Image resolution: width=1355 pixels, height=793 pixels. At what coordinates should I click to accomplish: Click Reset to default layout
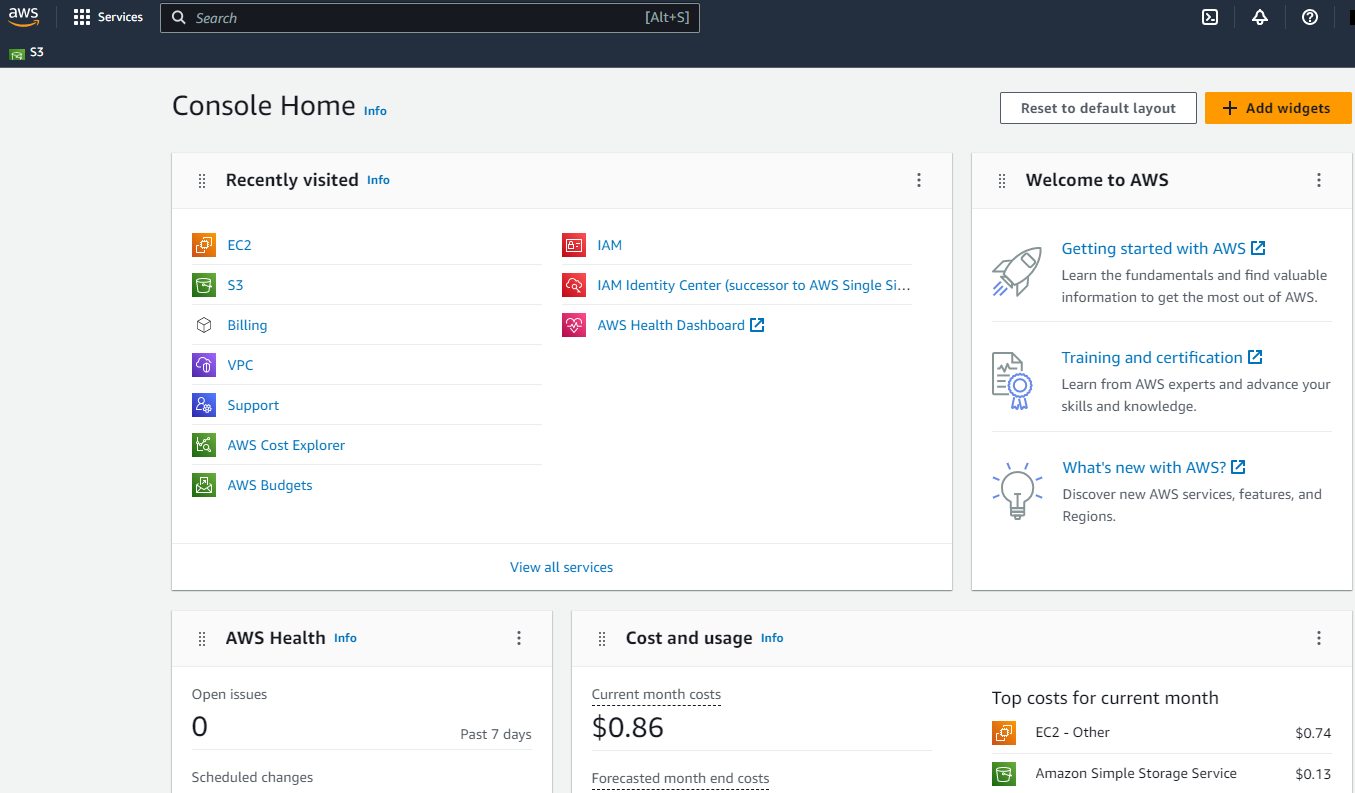click(x=1098, y=108)
